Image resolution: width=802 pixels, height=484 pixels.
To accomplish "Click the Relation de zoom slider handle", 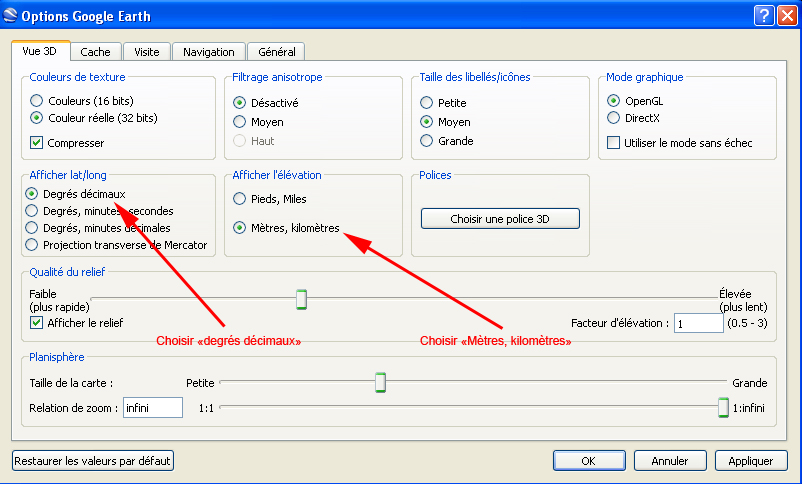I will pyautogui.click(x=723, y=407).
